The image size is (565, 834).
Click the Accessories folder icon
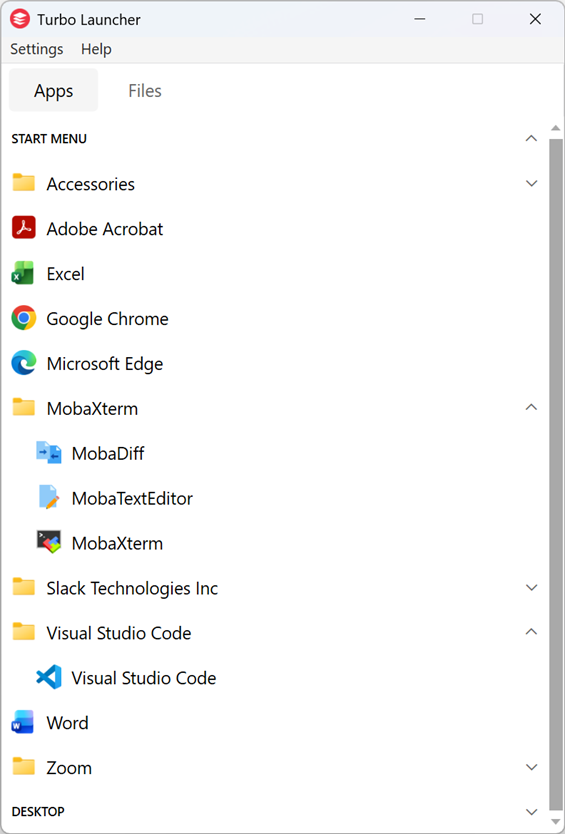[23, 182]
